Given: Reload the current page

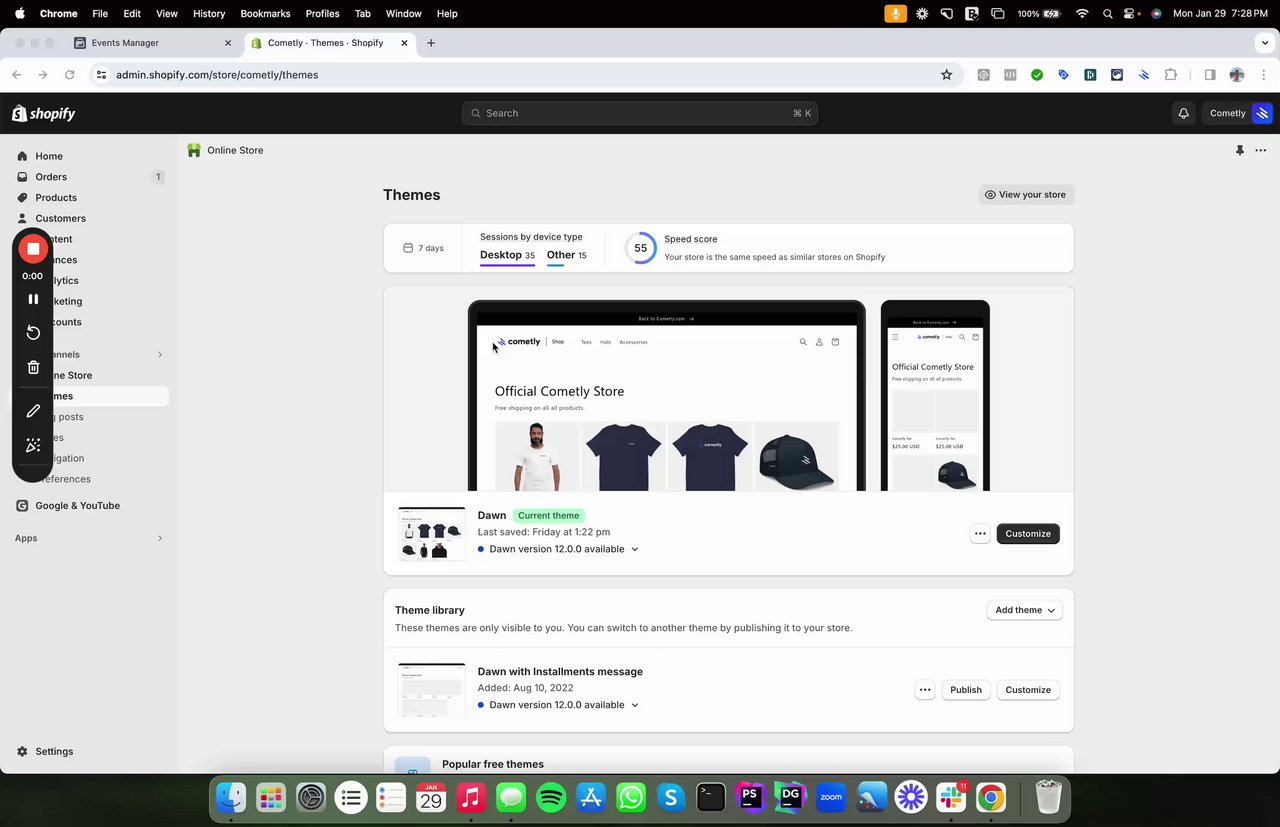Looking at the screenshot, I should [70, 75].
